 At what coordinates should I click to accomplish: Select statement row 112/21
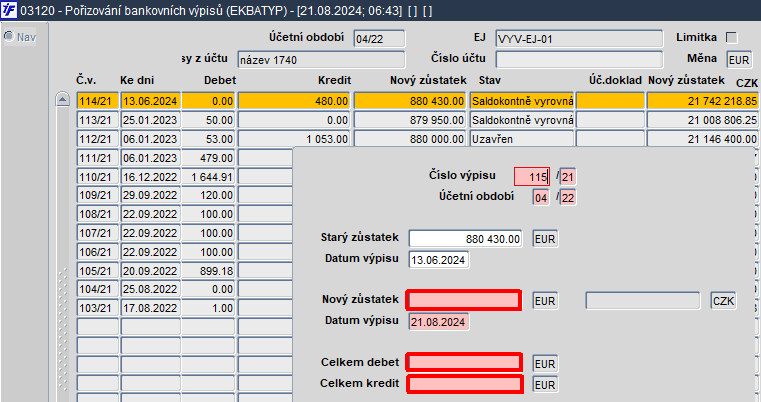click(417, 139)
